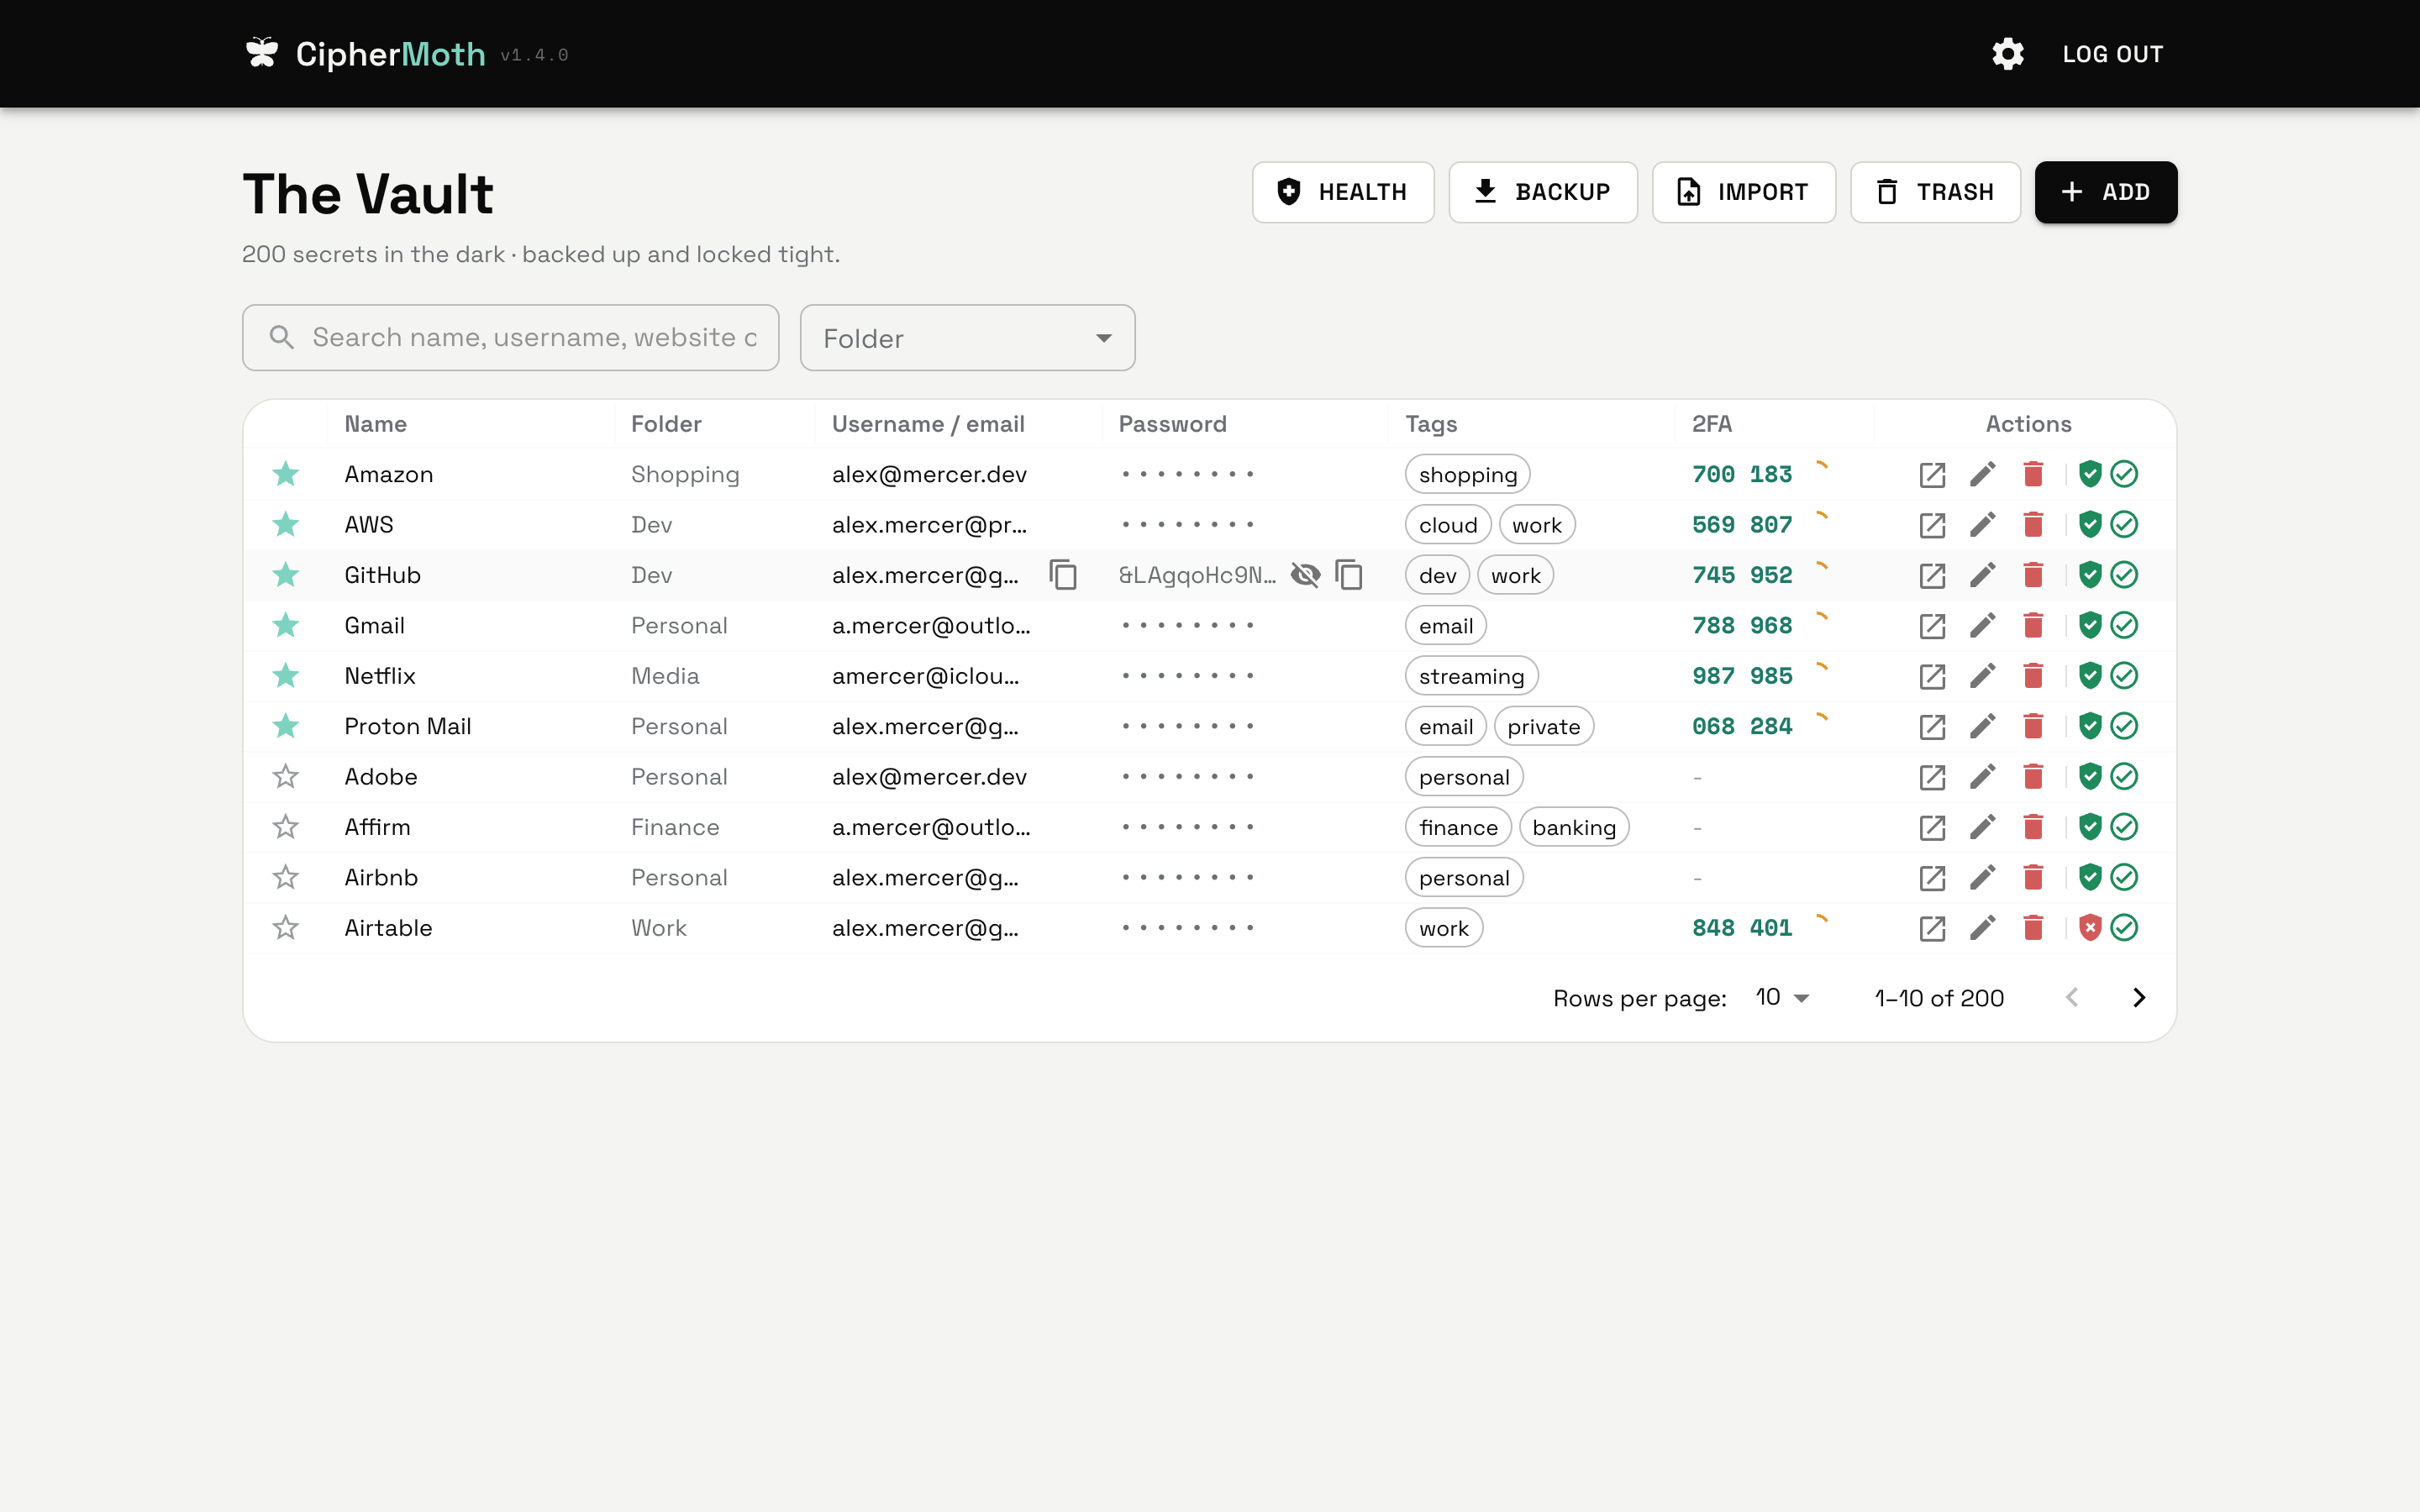
Task: Click the red shield icon for Airtable
Action: (2090, 928)
